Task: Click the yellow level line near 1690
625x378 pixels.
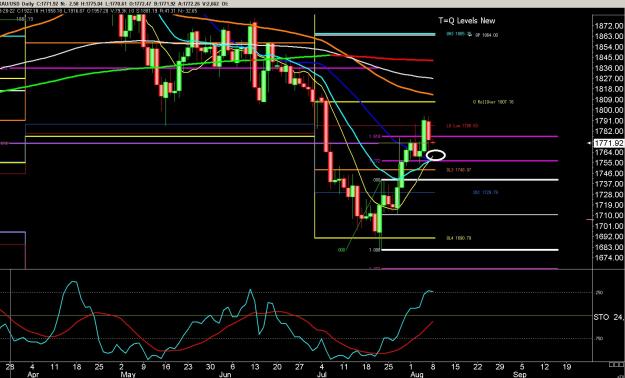Action: tap(375, 238)
